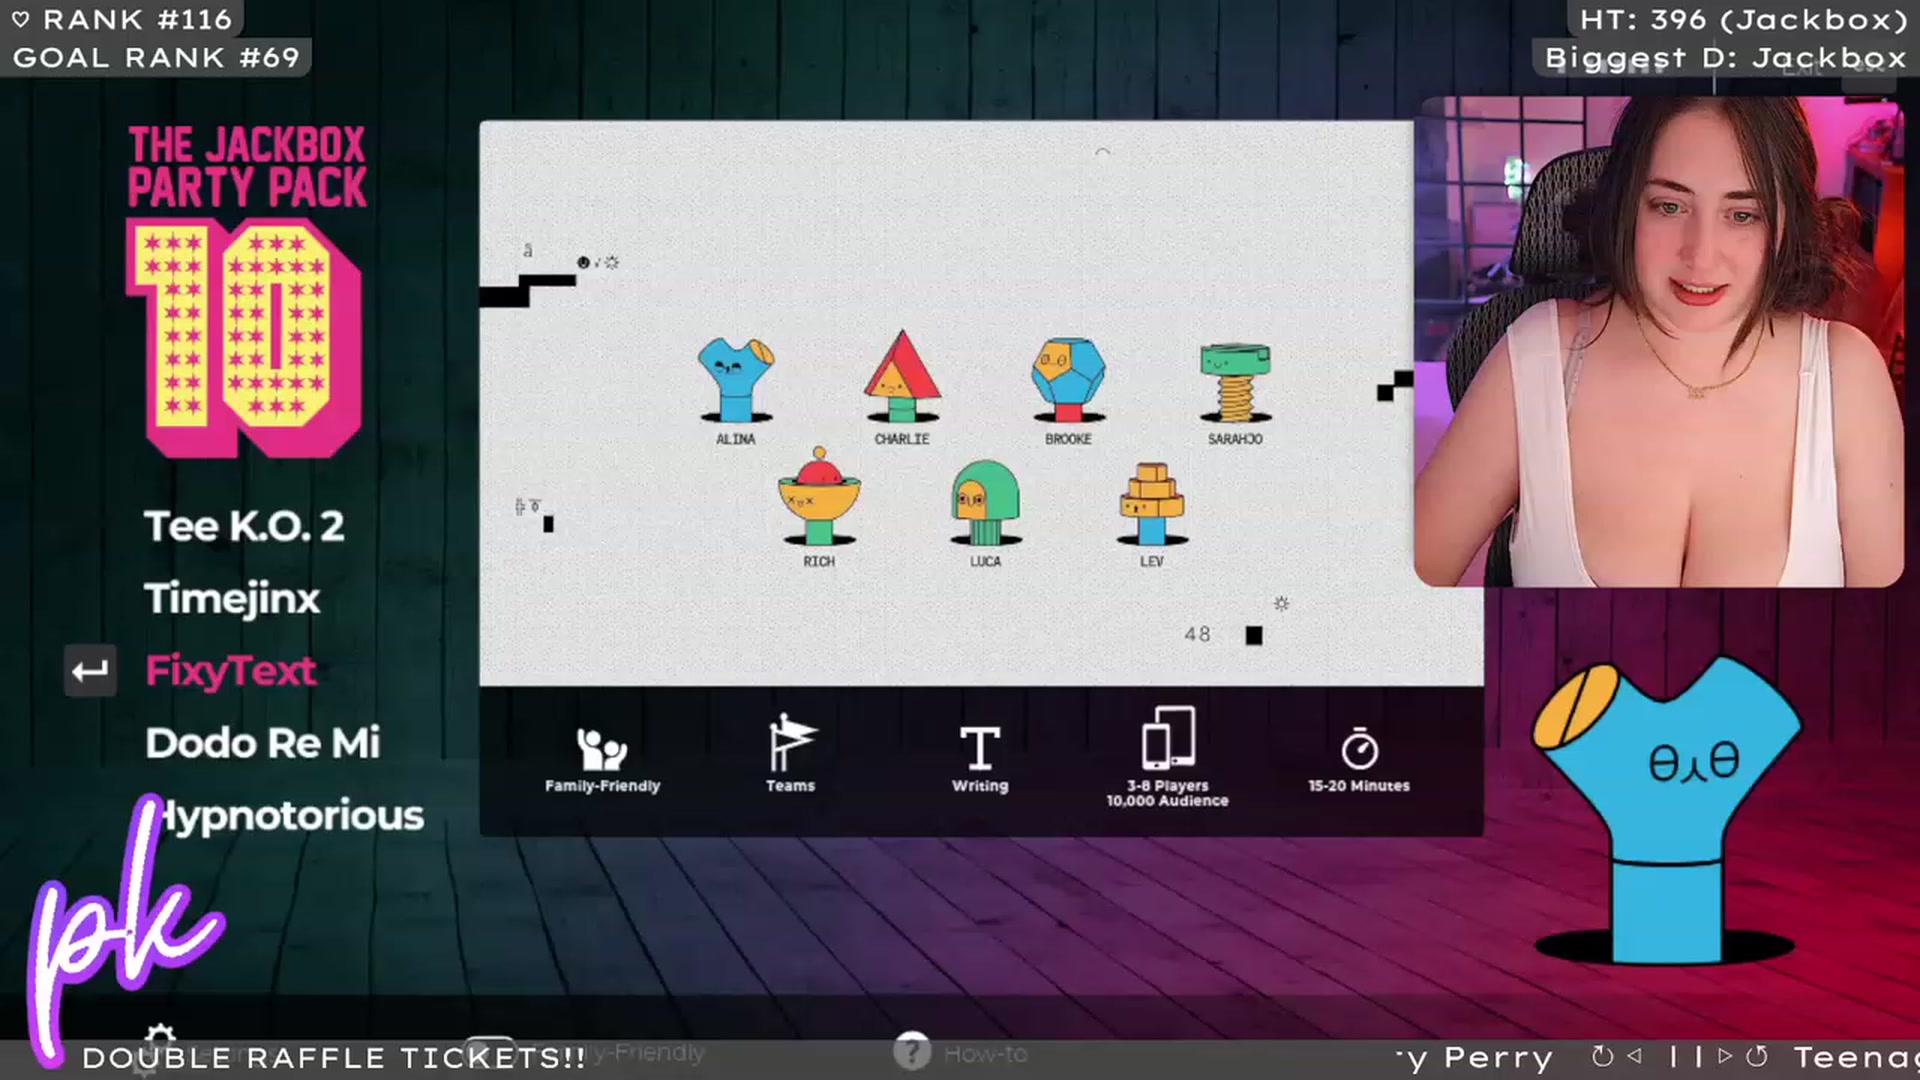Click Luca's green dome avatar
1920x1080 pixels.
[985, 502]
